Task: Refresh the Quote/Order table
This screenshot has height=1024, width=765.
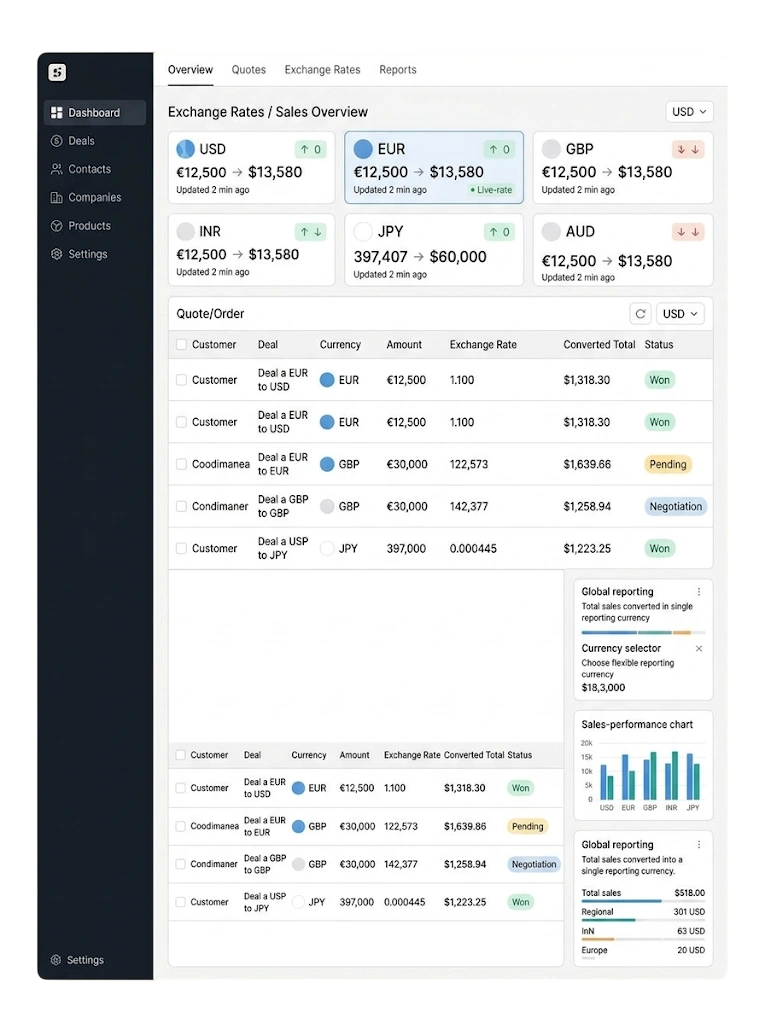Action: [640, 314]
